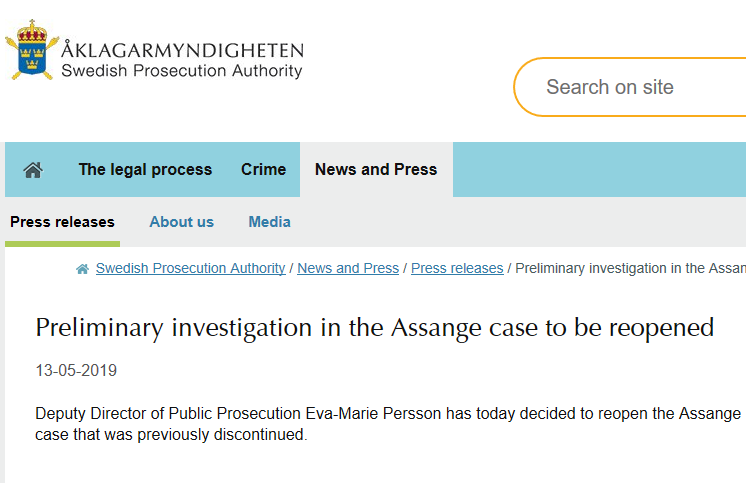Open the About us tab

181,222
